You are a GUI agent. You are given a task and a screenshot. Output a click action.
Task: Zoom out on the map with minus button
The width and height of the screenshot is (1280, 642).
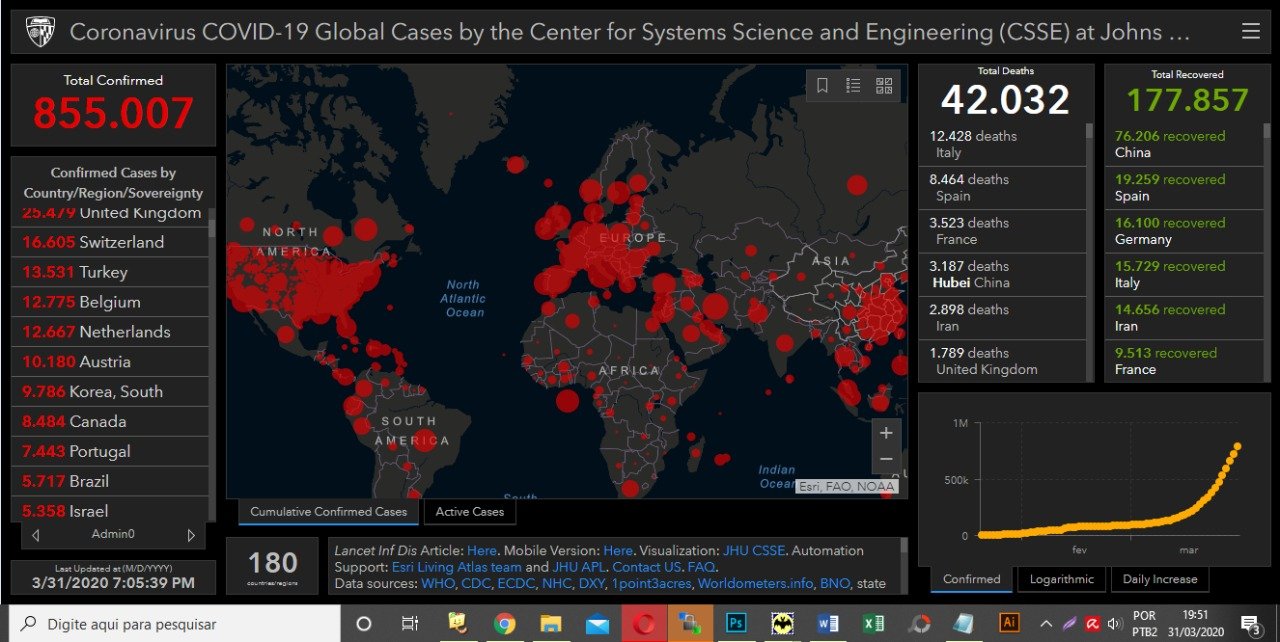pyautogui.click(x=885, y=460)
